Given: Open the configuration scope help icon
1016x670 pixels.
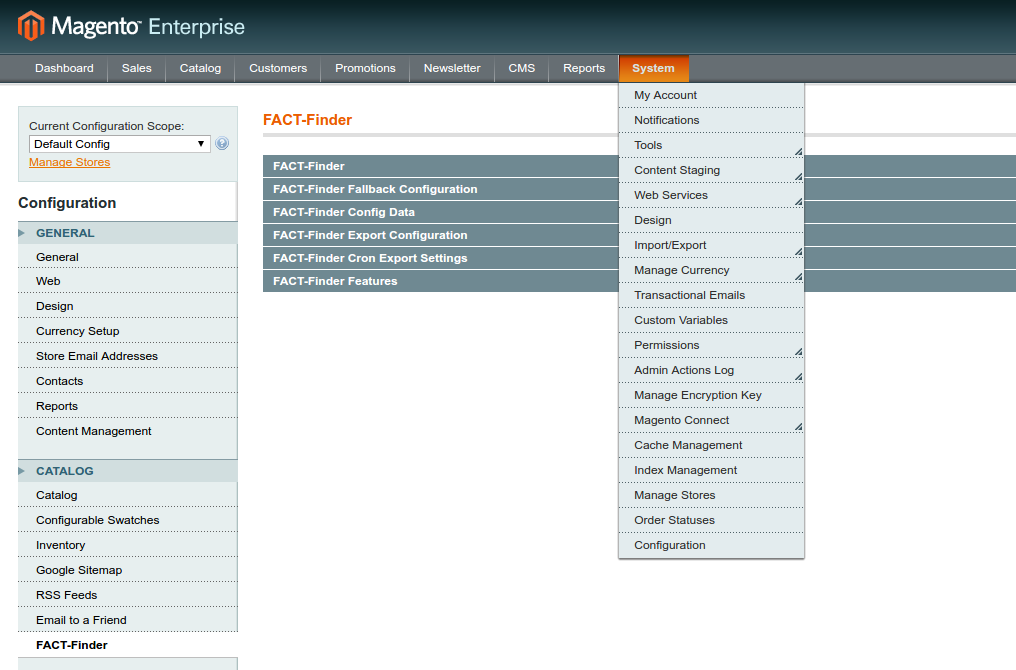Looking at the screenshot, I should click(222, 143).
